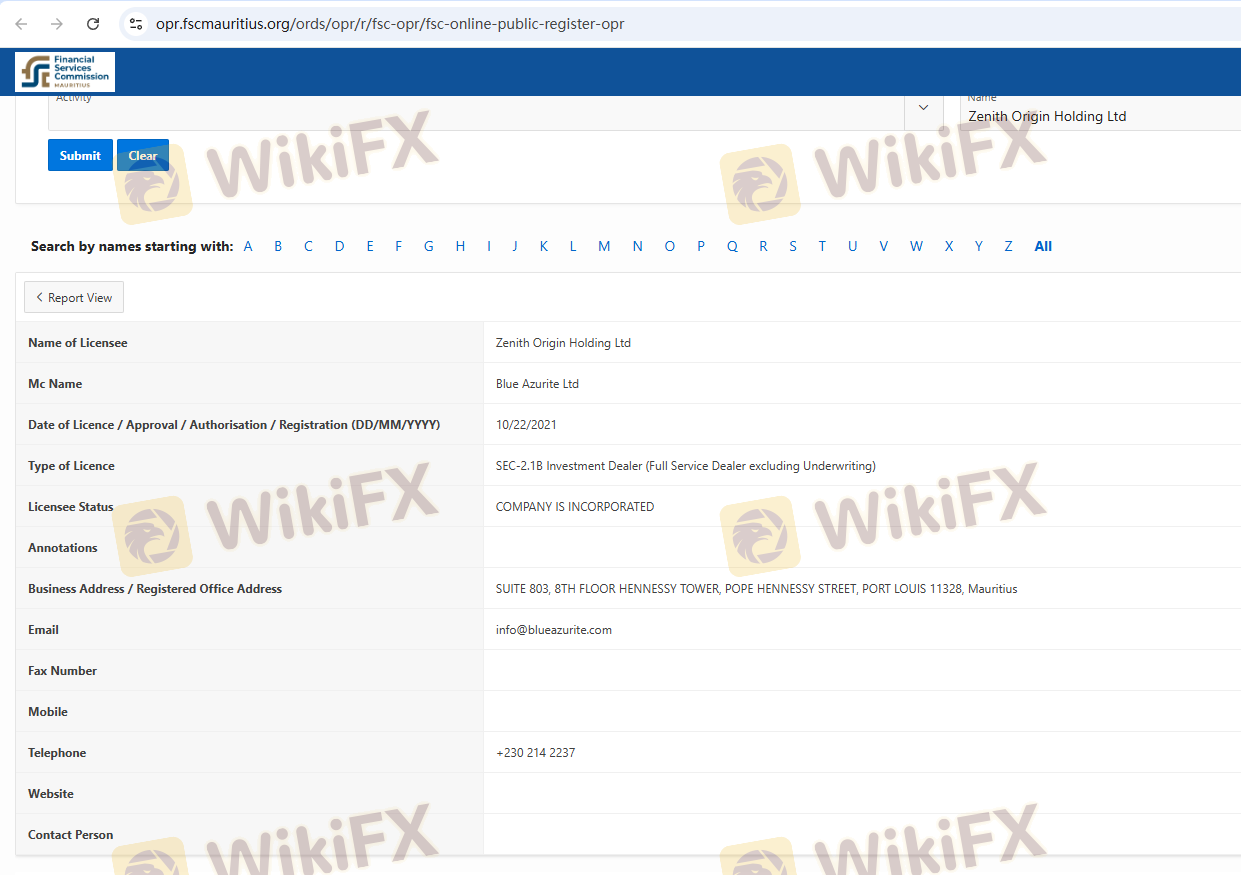Click the email info@blueazurite.com

pyautogui.click(x=553, y=630)
